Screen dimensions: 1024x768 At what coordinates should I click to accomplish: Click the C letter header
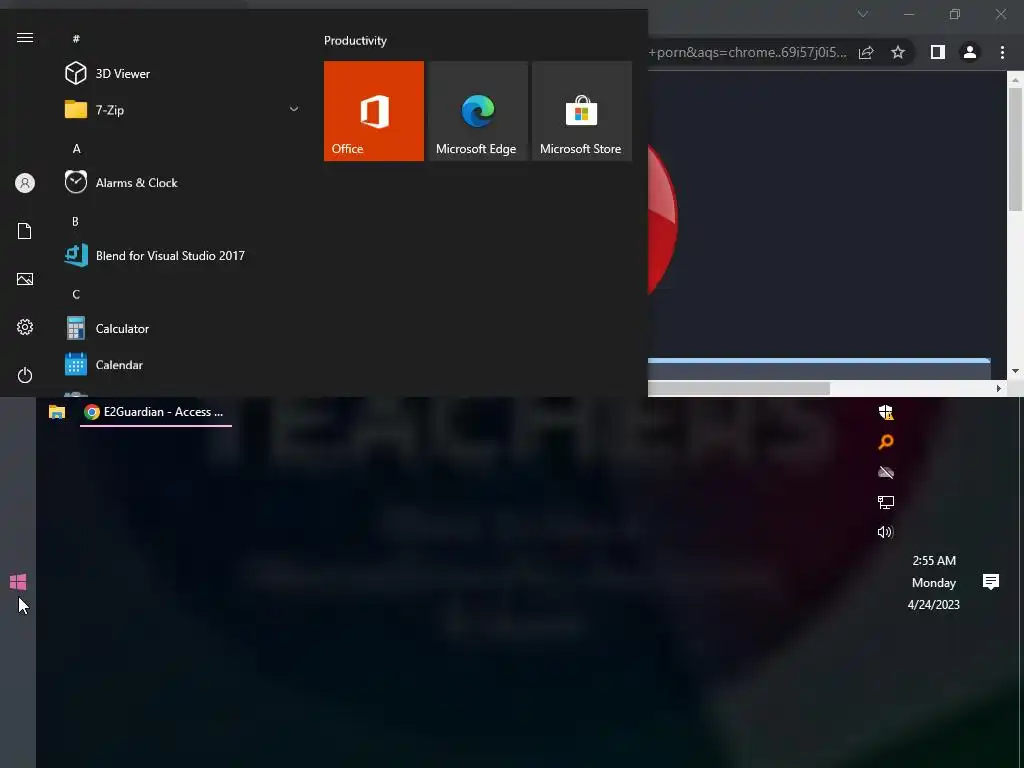[76, 295]
